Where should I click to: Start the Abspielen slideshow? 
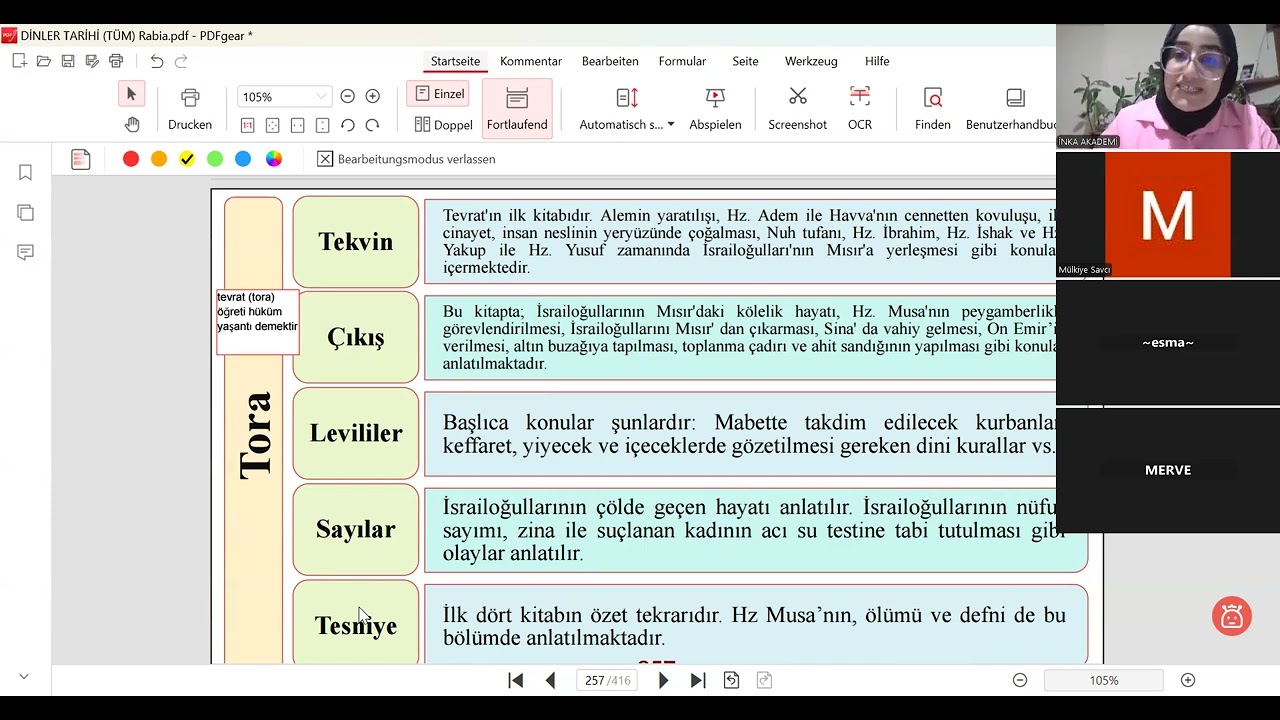click(x=715, y=108)
